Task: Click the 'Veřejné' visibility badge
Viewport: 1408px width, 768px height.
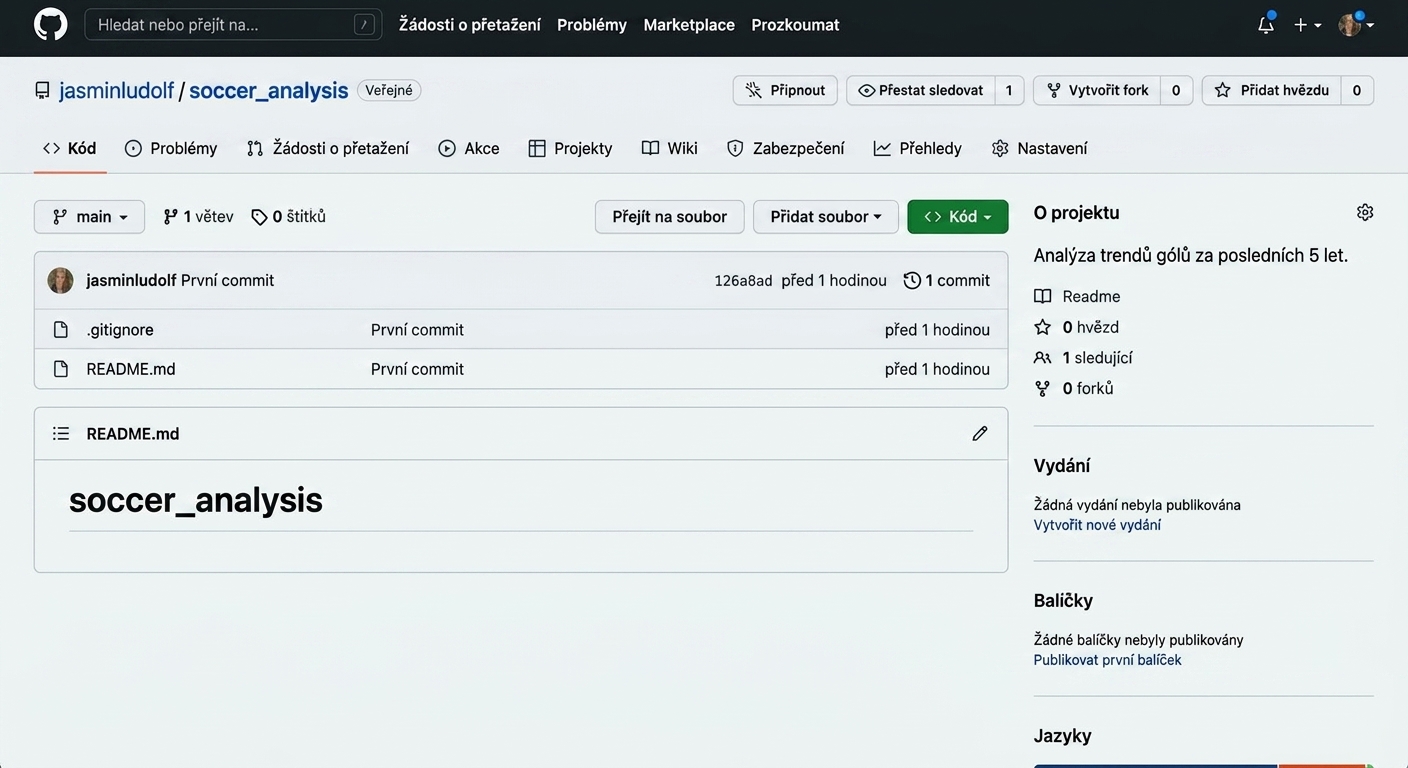Action: [x=389, y=91]
